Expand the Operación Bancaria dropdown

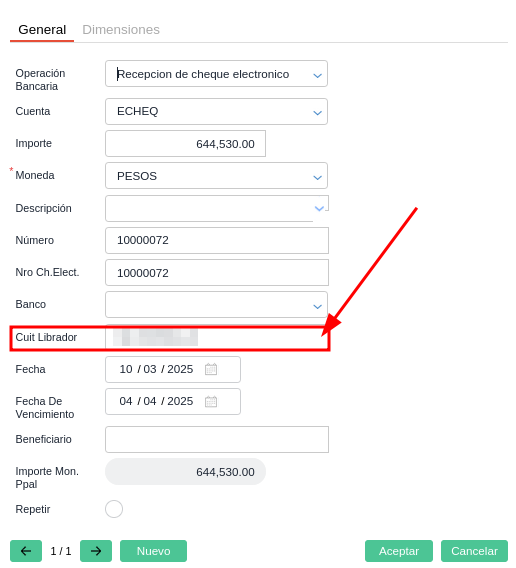[x=317, y=75]
